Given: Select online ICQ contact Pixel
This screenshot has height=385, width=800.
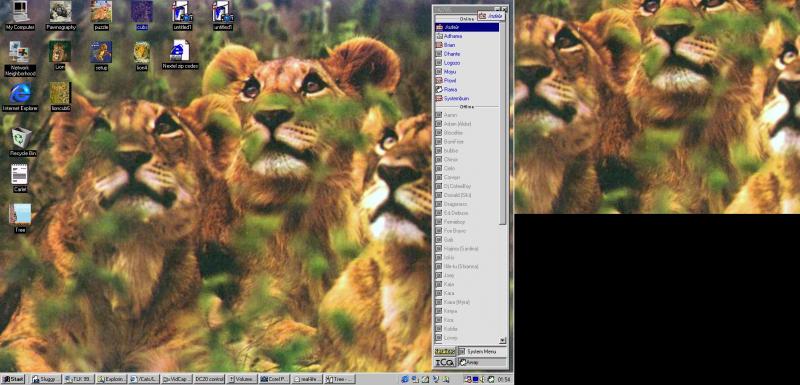Looking at the screenshot, I should 467,81.
